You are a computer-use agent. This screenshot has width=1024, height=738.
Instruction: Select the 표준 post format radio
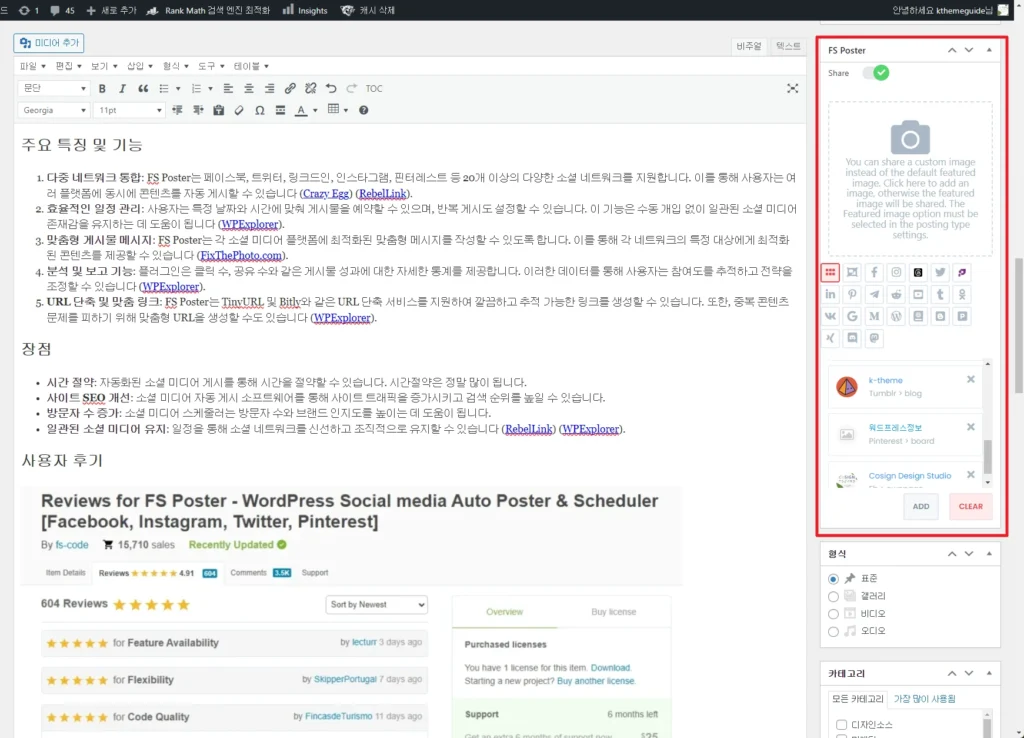click(x=833, y=579)
